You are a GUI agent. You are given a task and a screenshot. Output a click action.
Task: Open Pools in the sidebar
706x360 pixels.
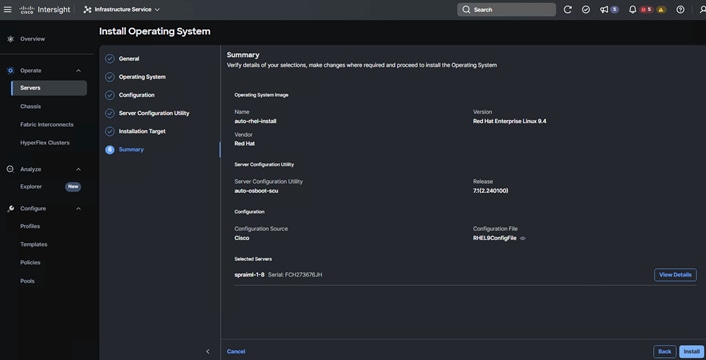pos(27,281)
